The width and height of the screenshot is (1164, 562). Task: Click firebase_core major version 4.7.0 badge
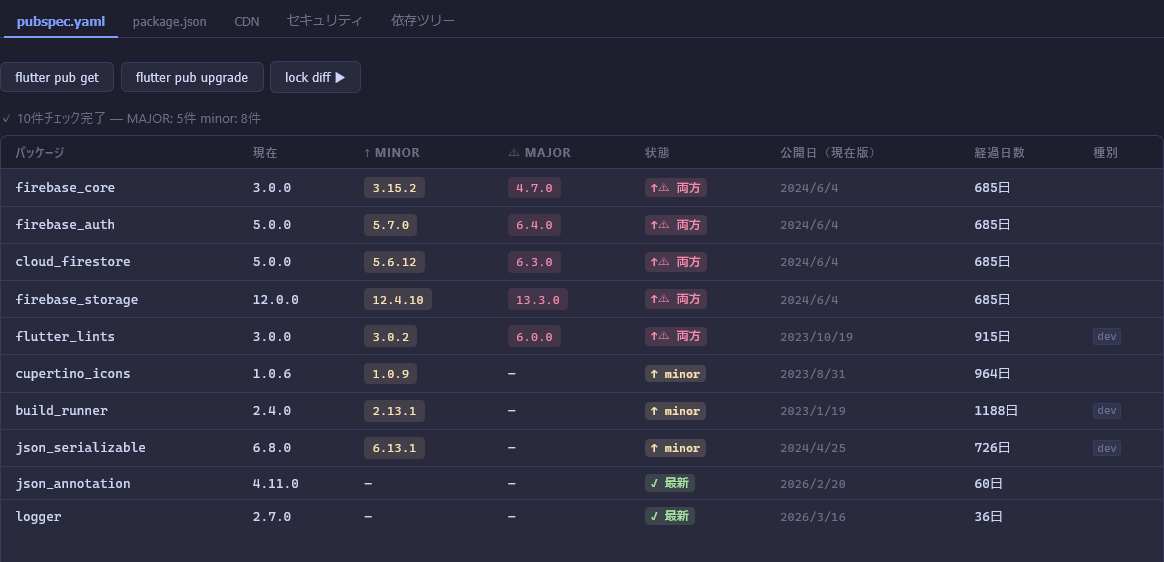pyautogui.click(x=534, y=188)
